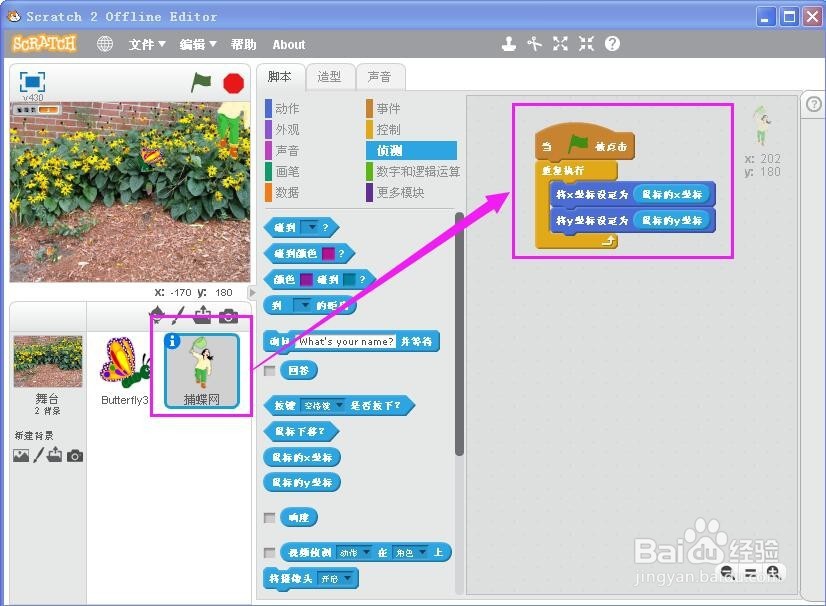Open the 开启 dropdown in the camera block

pyautogui.click(x=334, y=578)
